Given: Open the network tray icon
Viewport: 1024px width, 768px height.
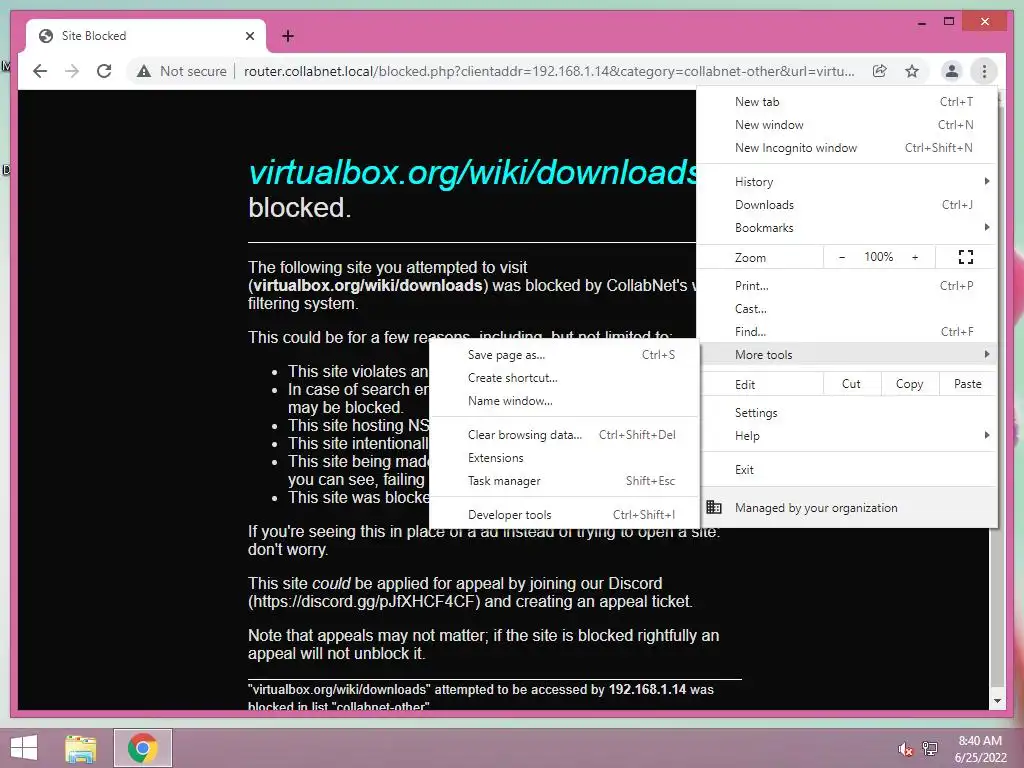Looking at the screenshot, I should coord(930,749).
